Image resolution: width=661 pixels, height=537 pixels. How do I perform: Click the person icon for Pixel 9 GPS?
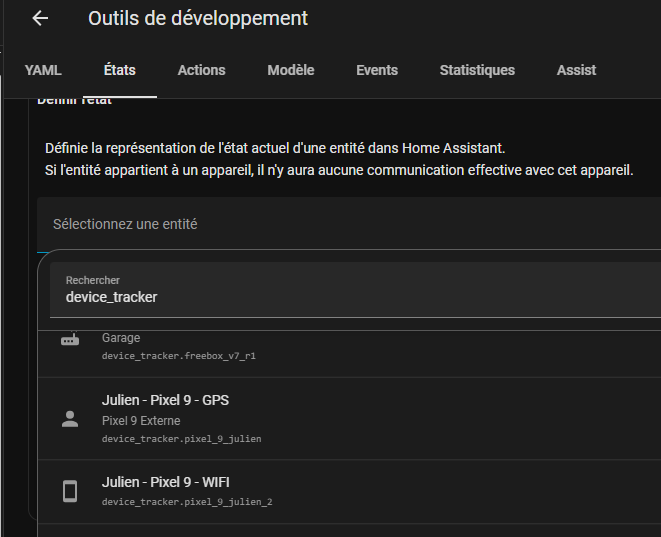[69, 420]
